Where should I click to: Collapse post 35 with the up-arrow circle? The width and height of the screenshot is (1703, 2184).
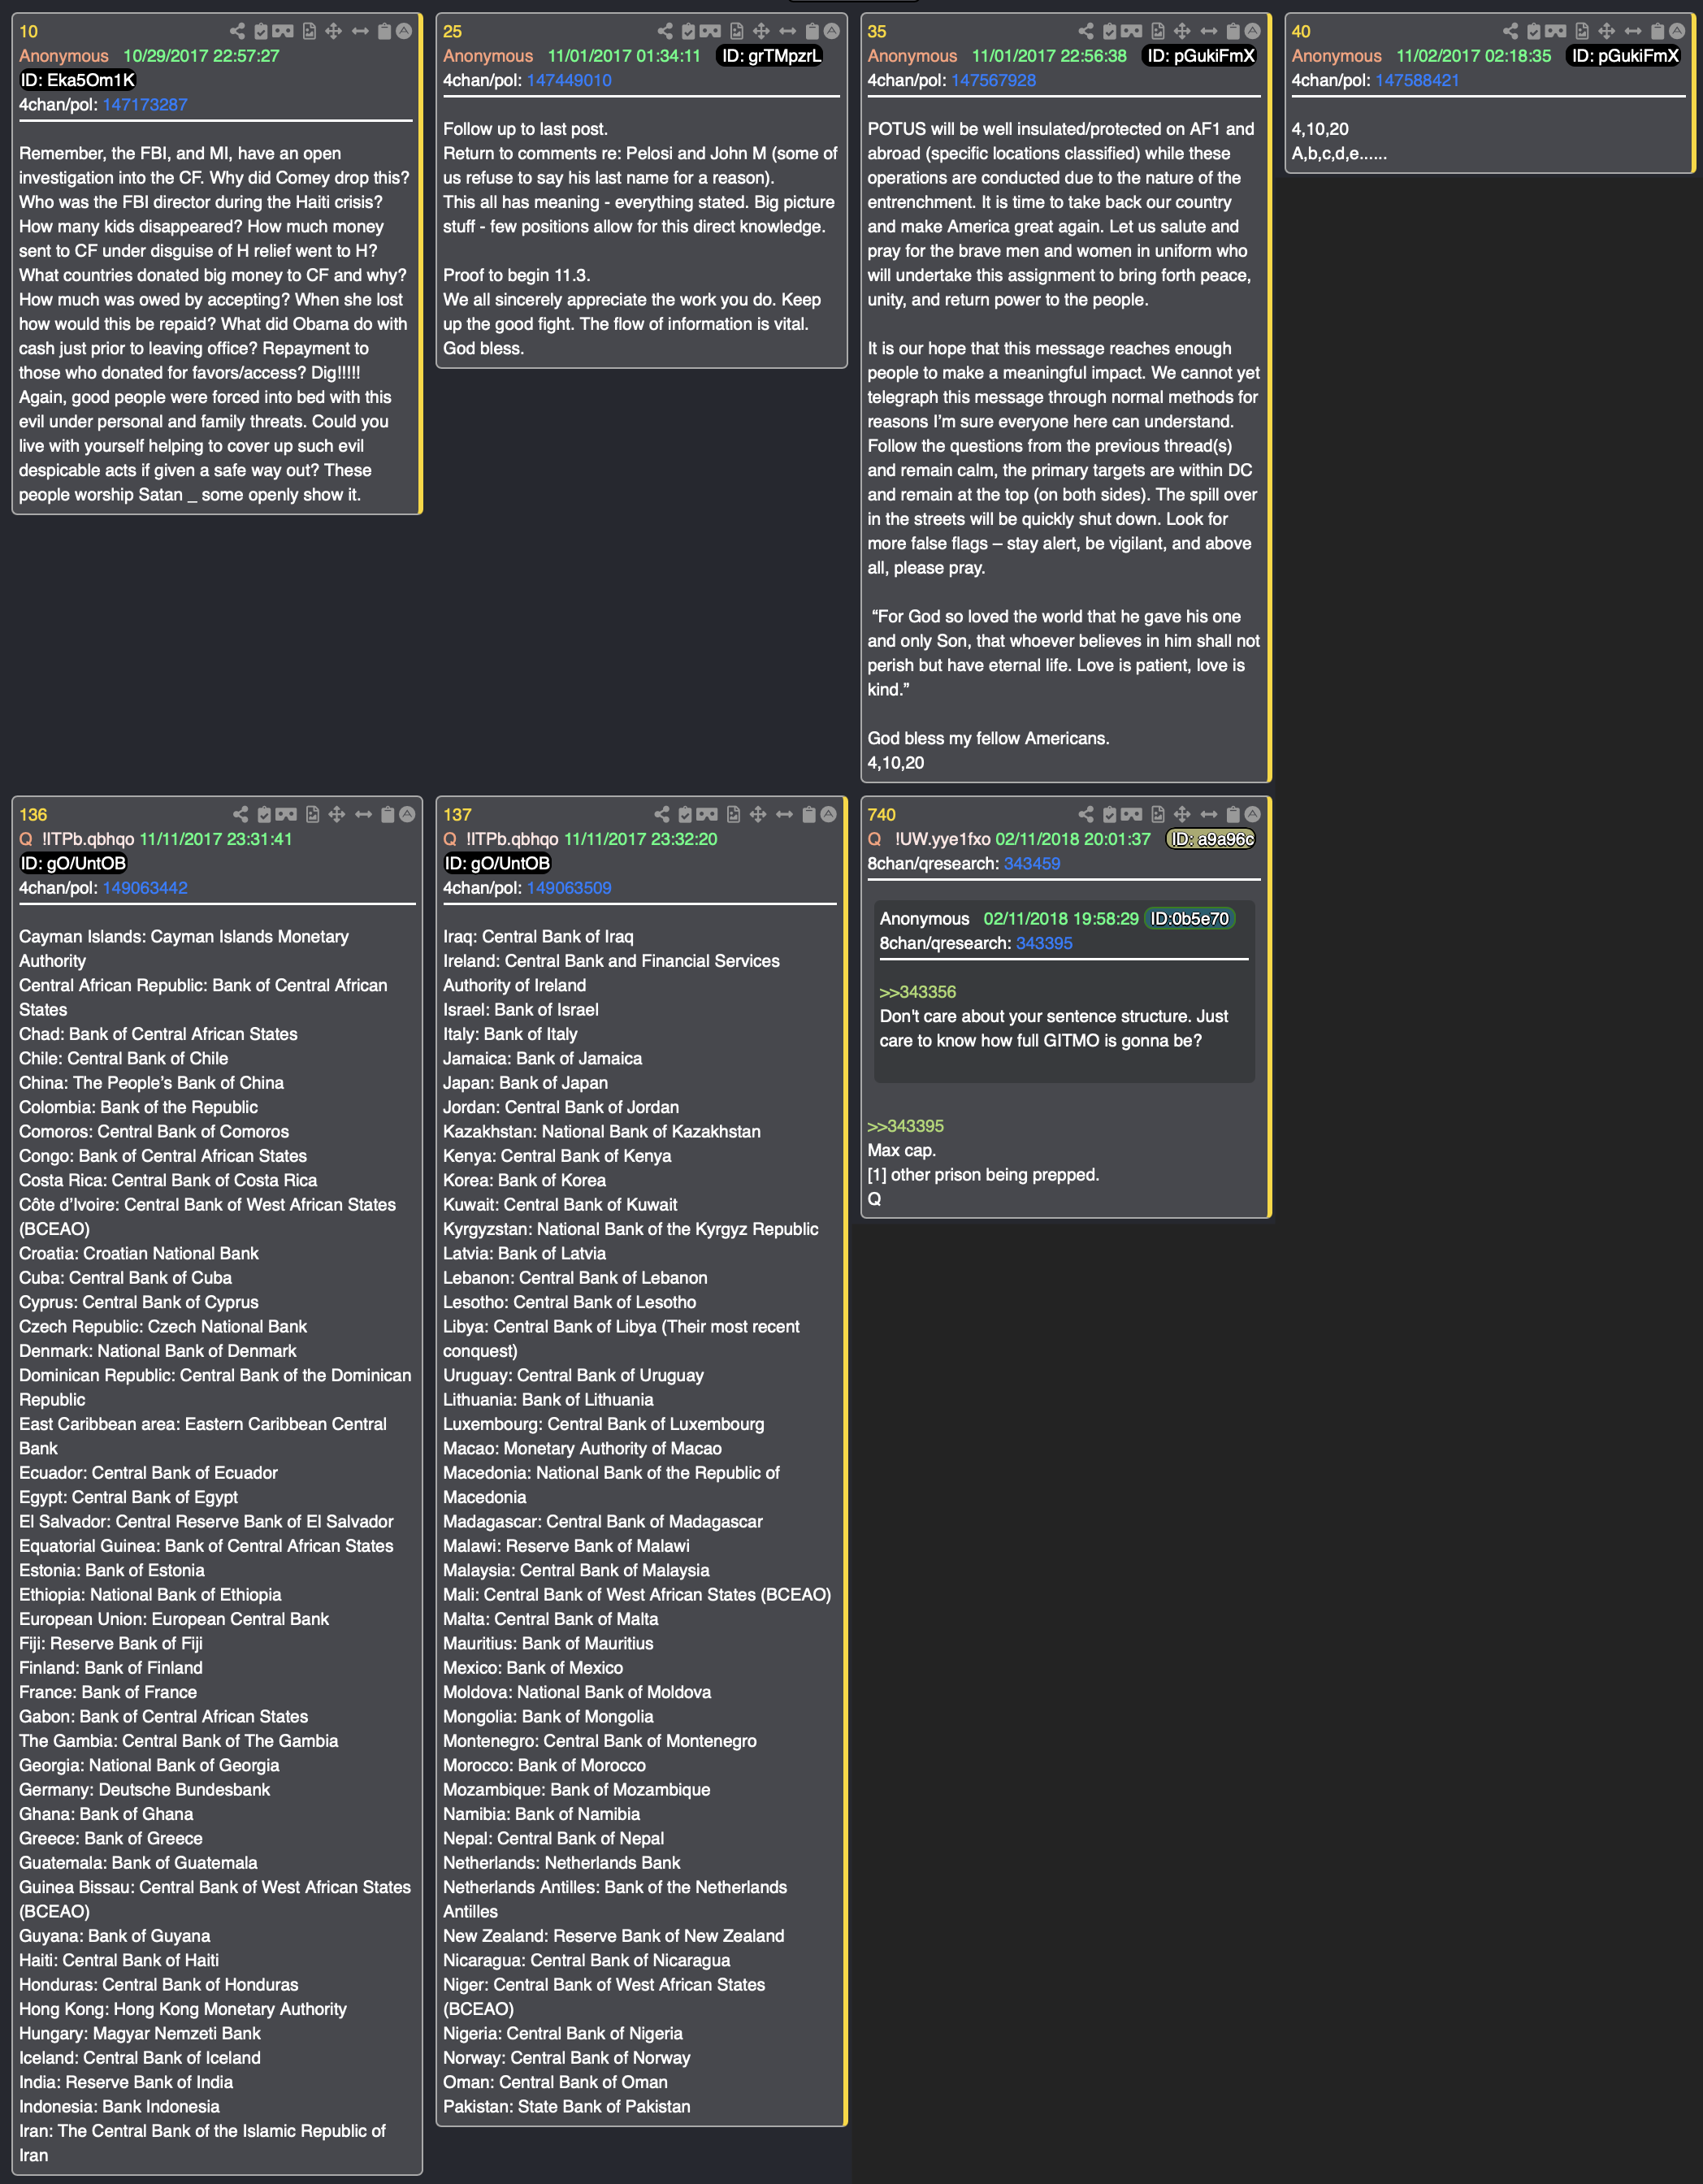pyautogui.click(x=1252, y=31)
